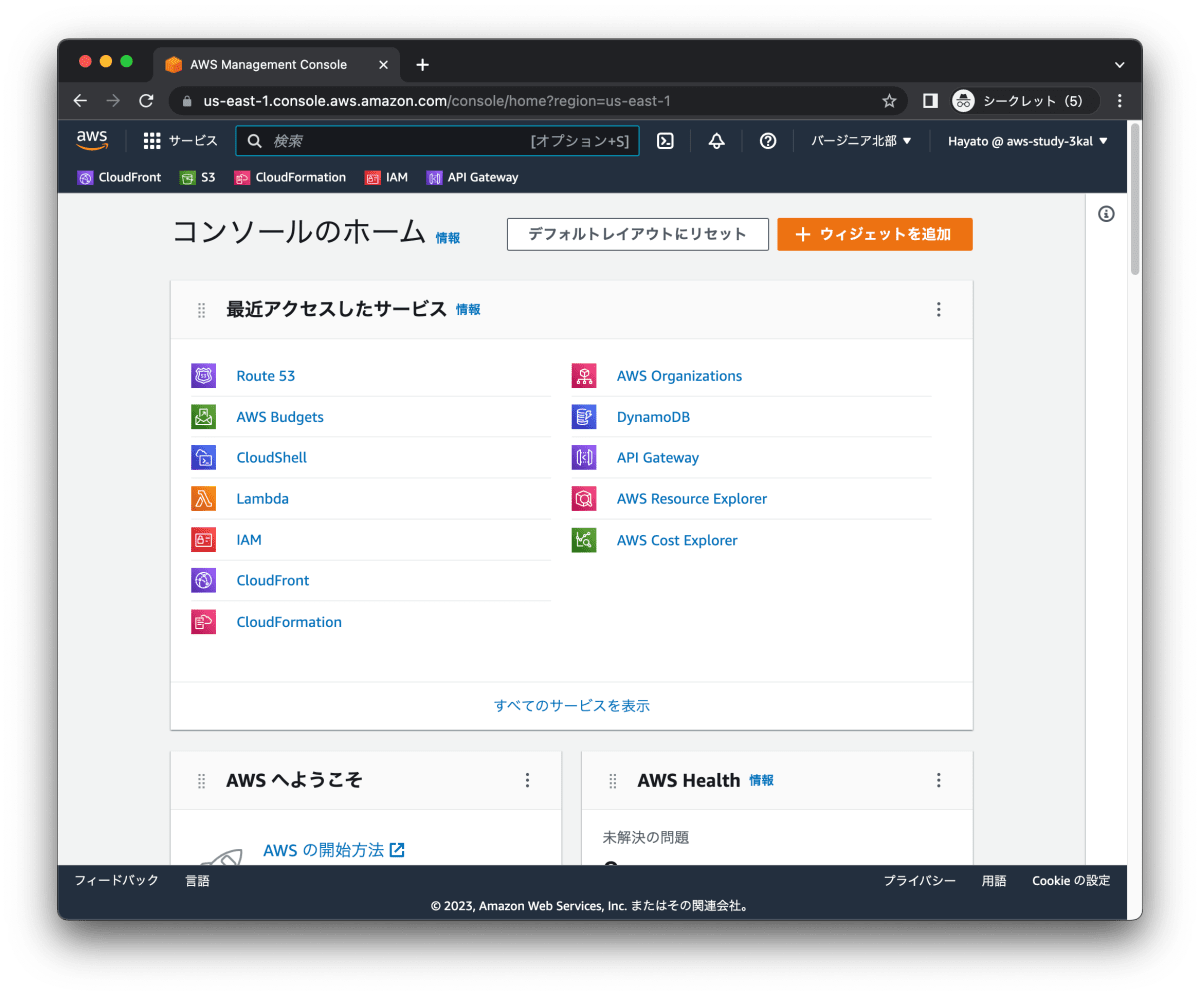
Task: Open the Lambda link
Action: (262, 499)
